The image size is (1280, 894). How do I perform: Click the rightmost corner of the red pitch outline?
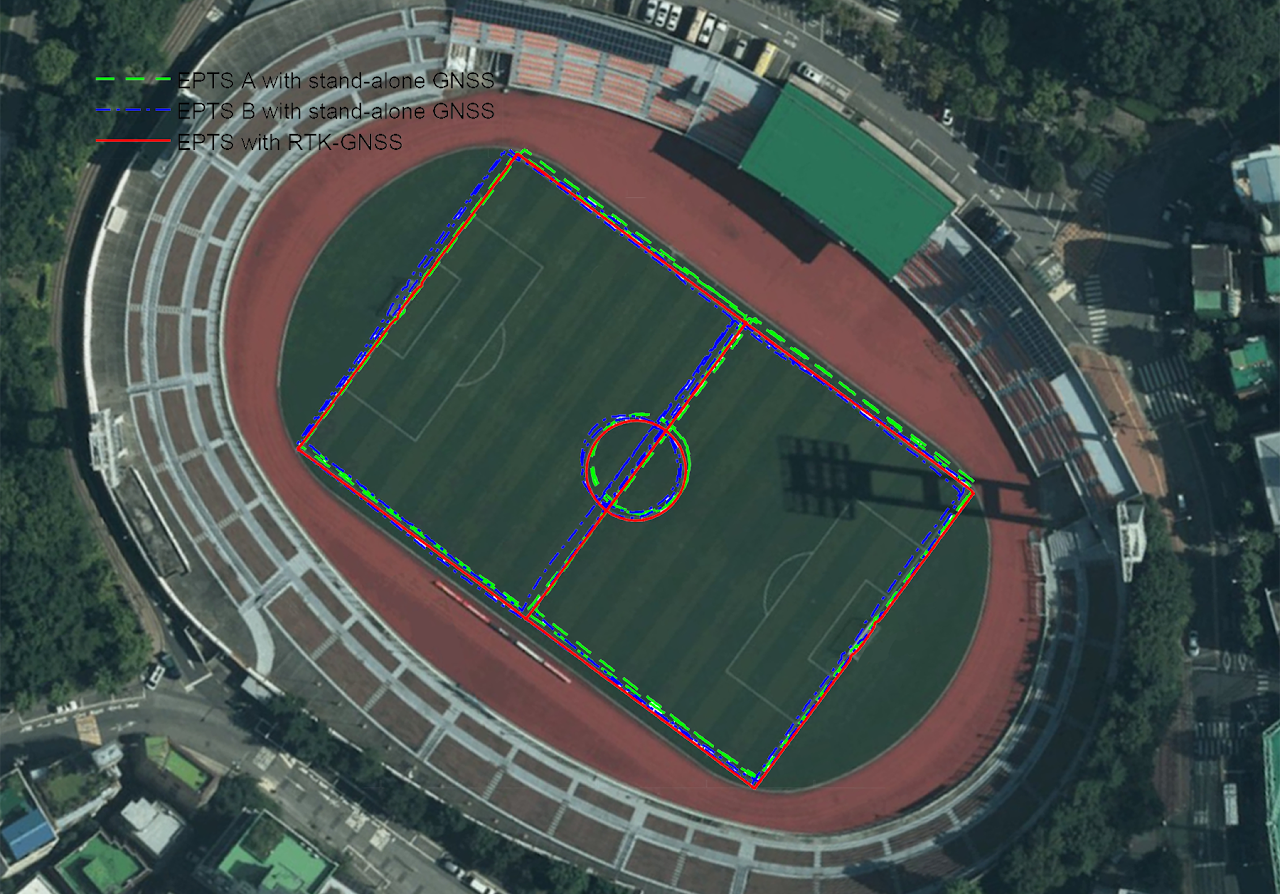pyautogui.click(x=972, y=490)
